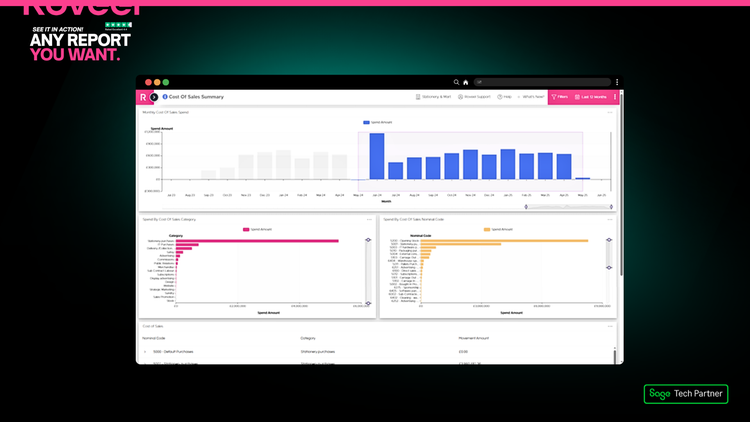750x422 pixels.
Task: Click the home icon in the browser bar
Action: coord(466,82)
